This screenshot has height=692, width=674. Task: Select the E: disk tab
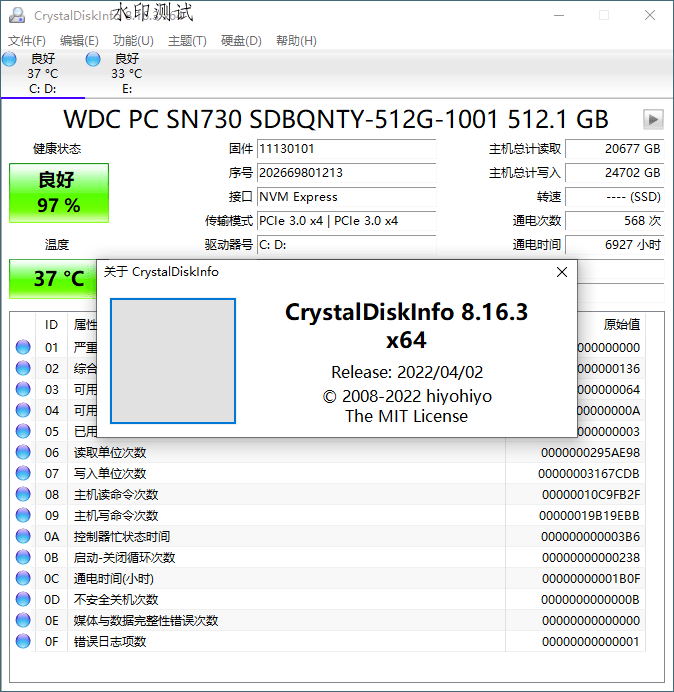coord(127,73)
